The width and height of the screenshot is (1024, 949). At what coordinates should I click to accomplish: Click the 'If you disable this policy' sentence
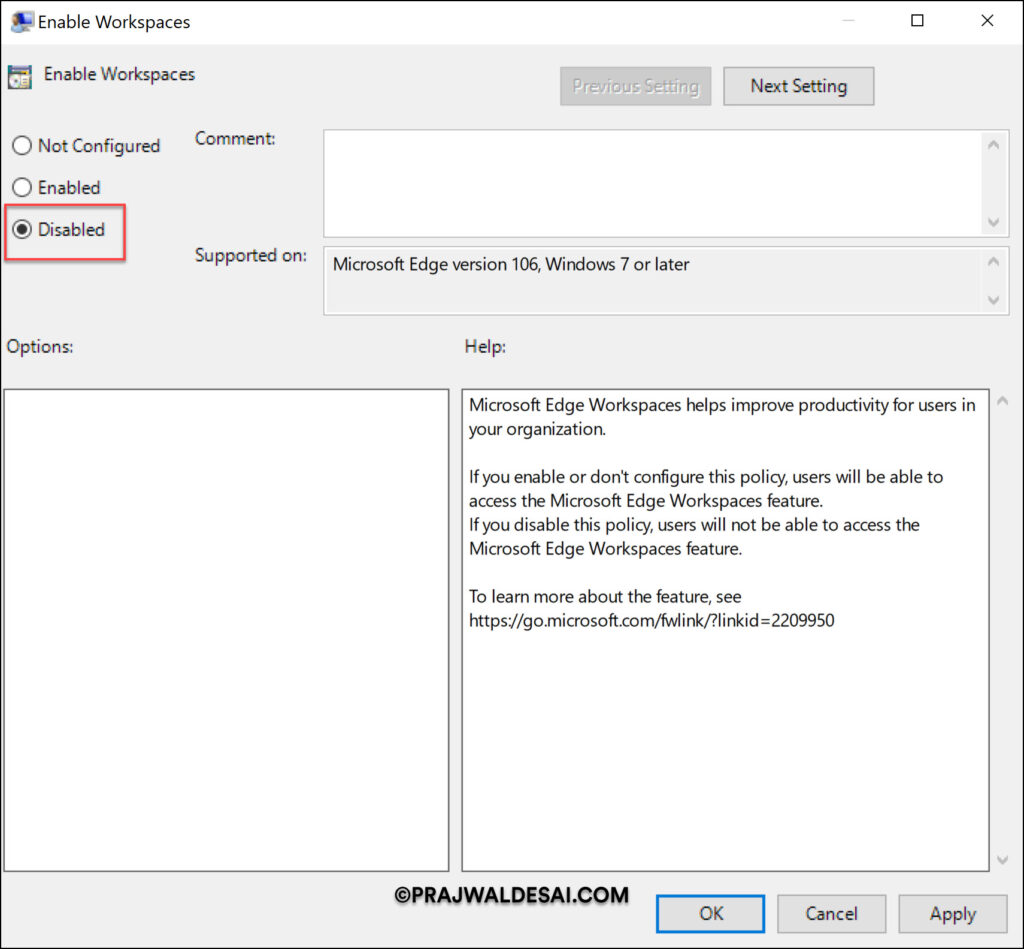tap(694, 536)
